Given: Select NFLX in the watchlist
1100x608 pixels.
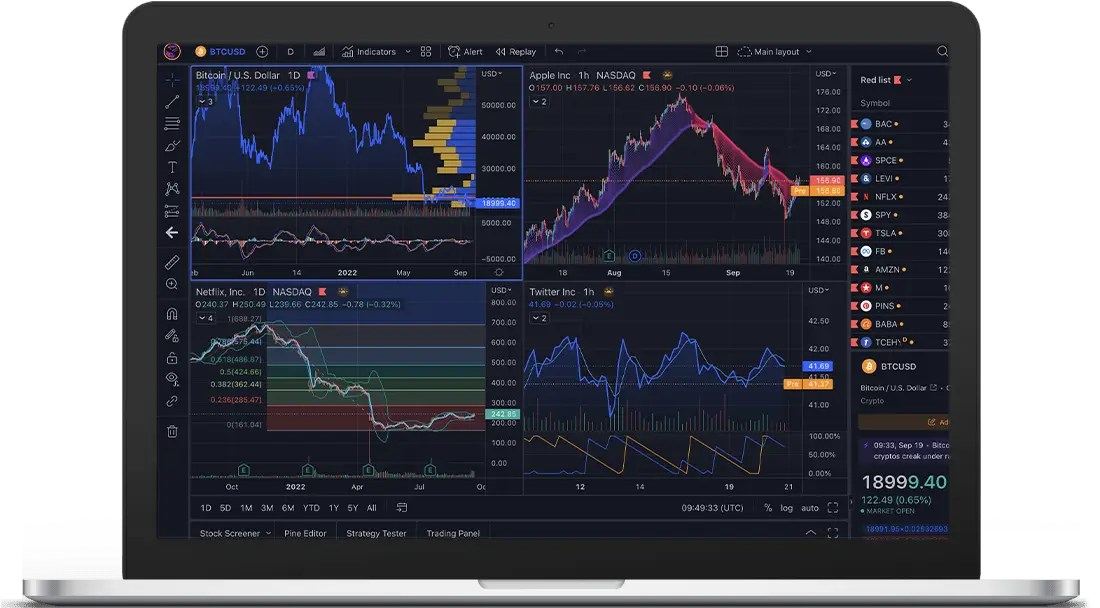Looking at the screenshot, I should point(900,197).
